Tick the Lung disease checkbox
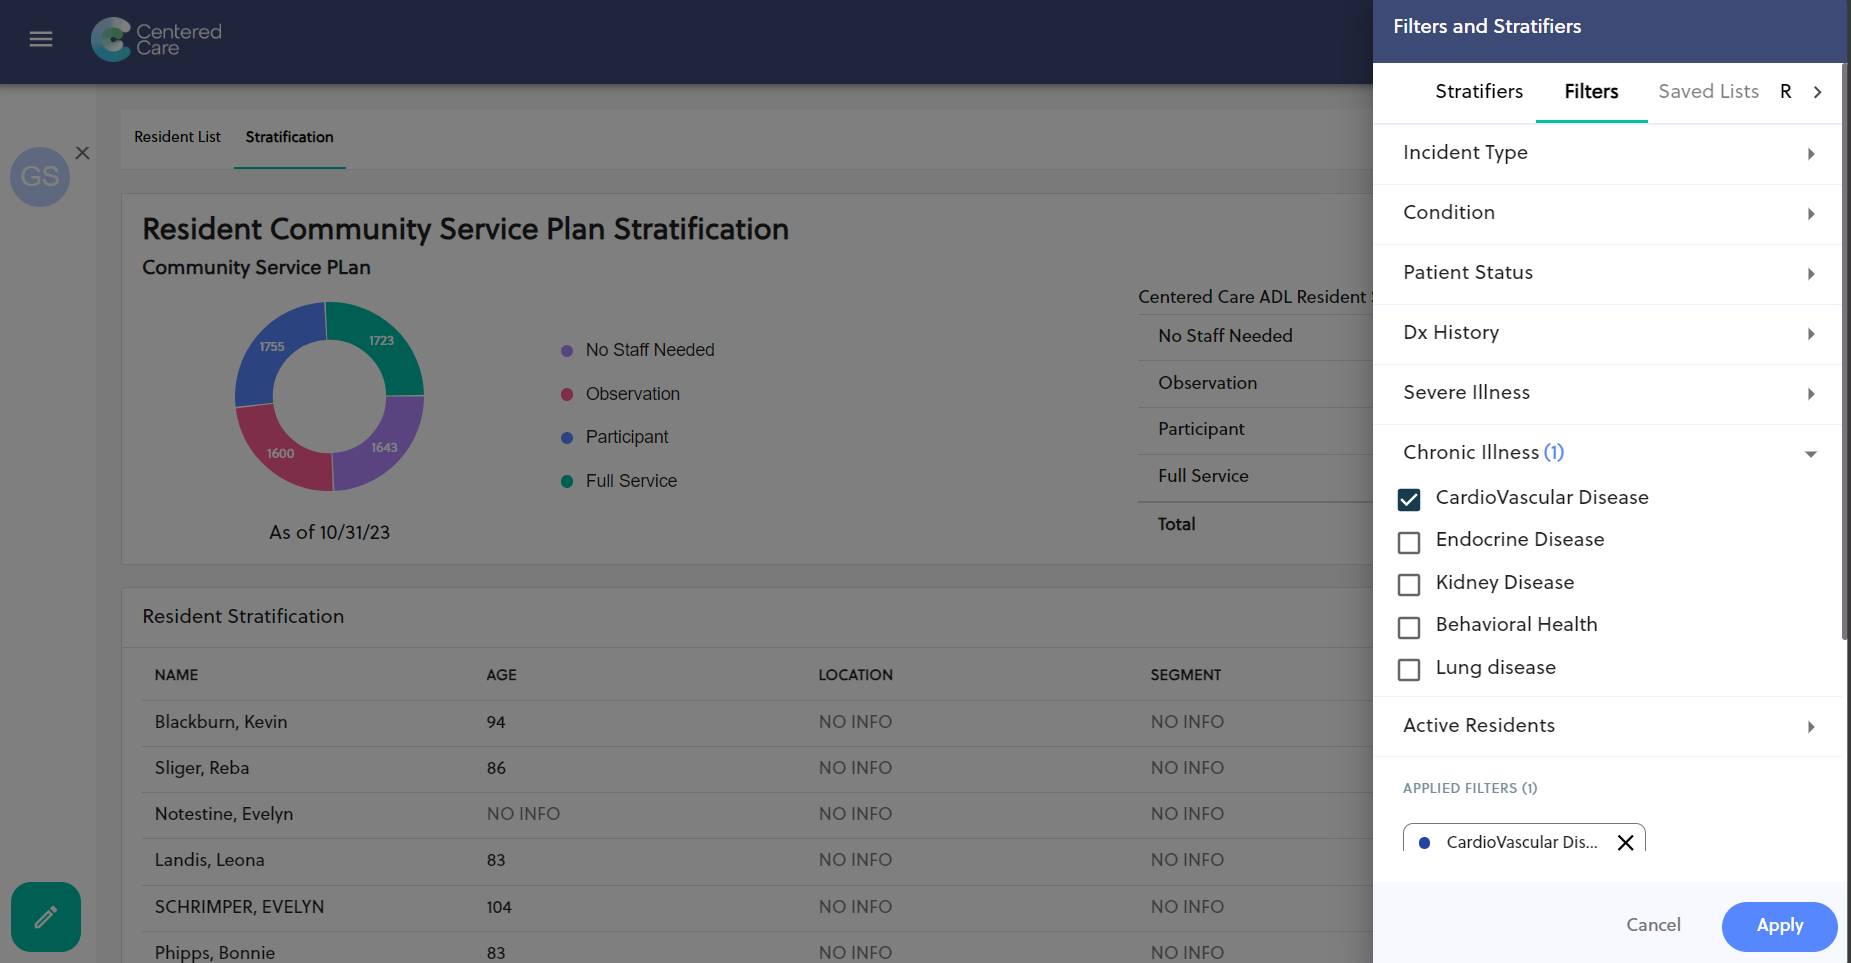 coord(1409,669)
